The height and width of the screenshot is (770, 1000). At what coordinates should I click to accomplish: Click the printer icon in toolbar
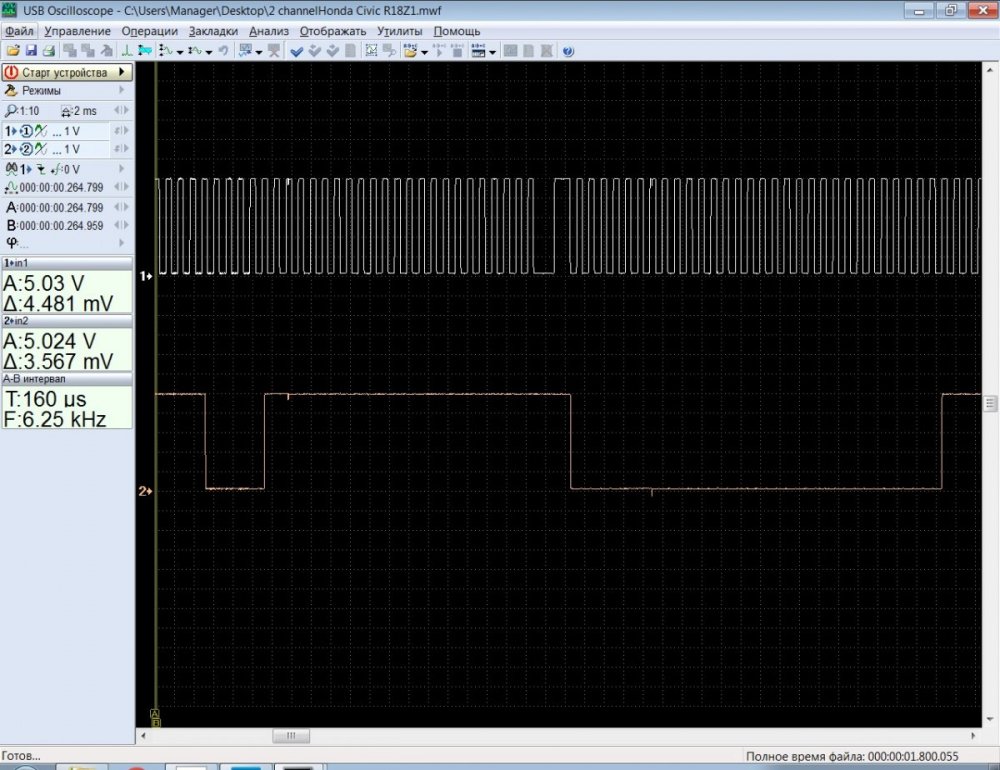point(48,51)
